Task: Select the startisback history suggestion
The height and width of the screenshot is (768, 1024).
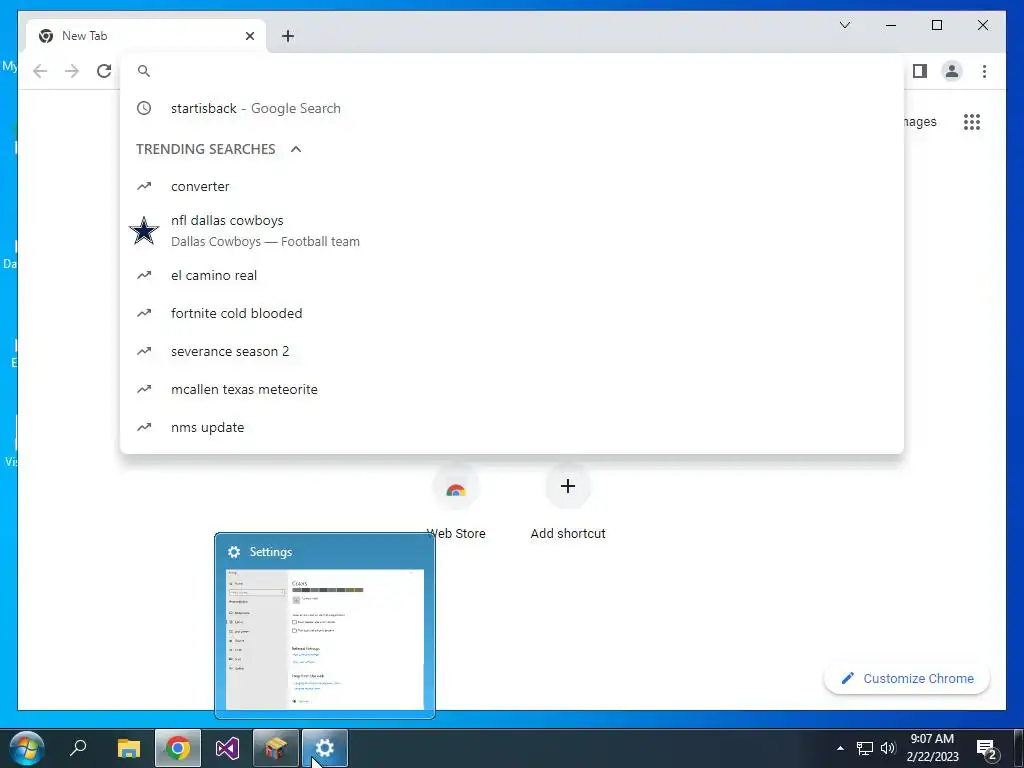Action: [x=512, y=108]
